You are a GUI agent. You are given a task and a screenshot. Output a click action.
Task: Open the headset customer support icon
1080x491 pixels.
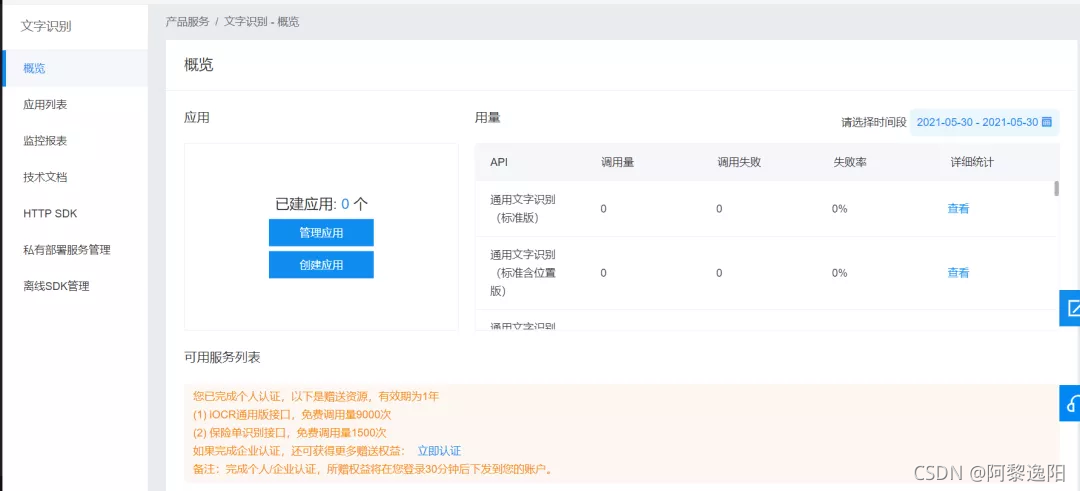1070,402
